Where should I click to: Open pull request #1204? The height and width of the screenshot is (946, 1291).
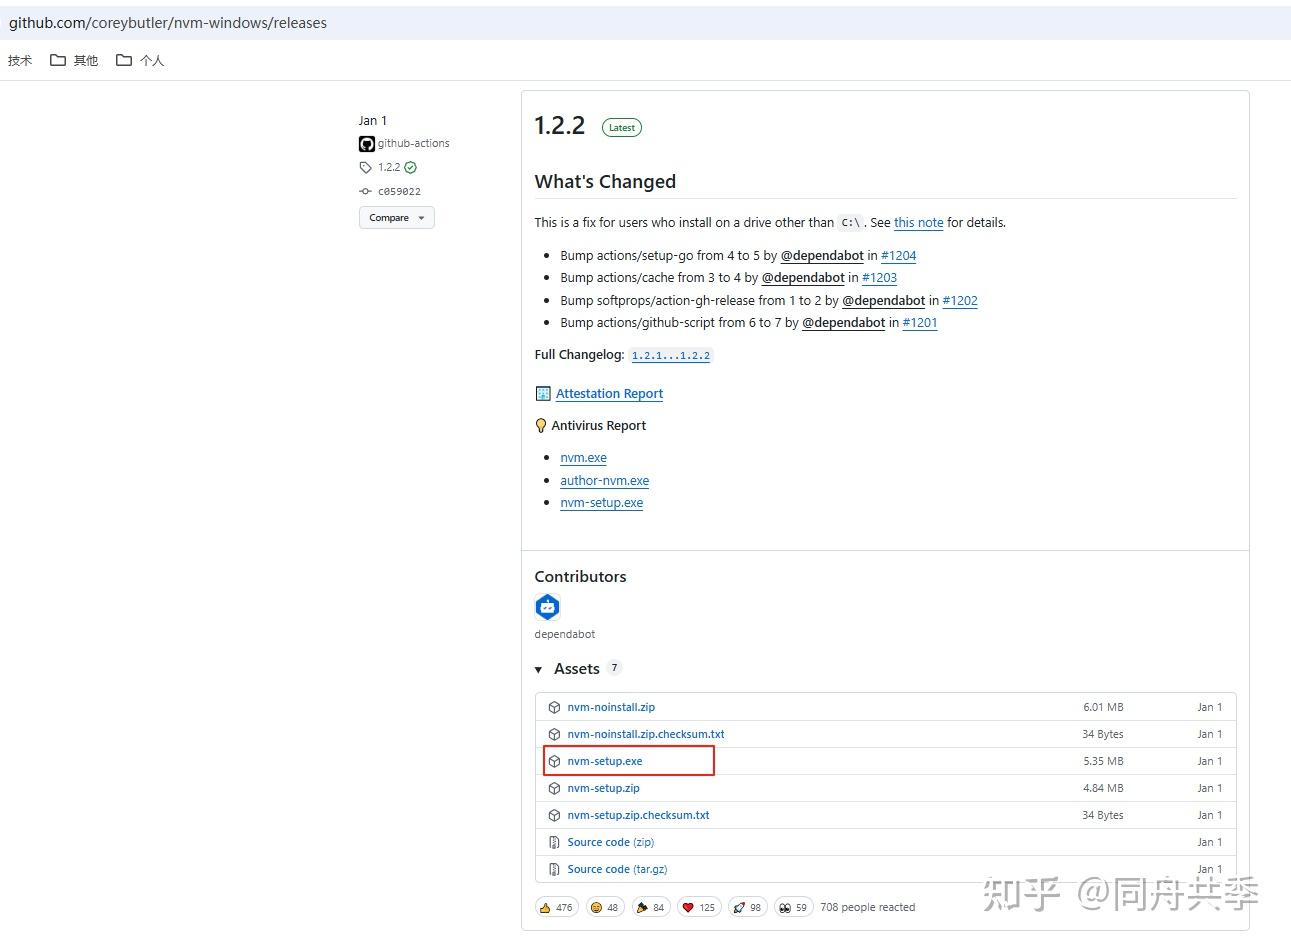tap(898, 255)
